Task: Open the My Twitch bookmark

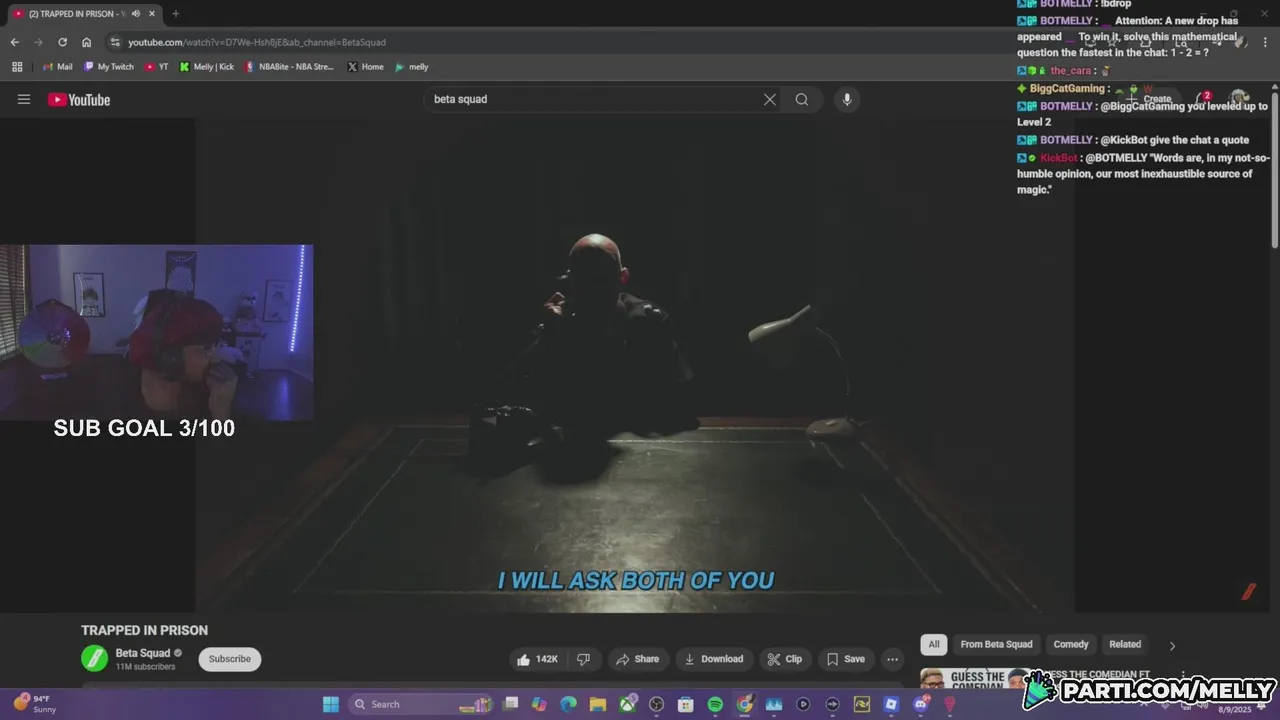Action: (x=109, y=67)
